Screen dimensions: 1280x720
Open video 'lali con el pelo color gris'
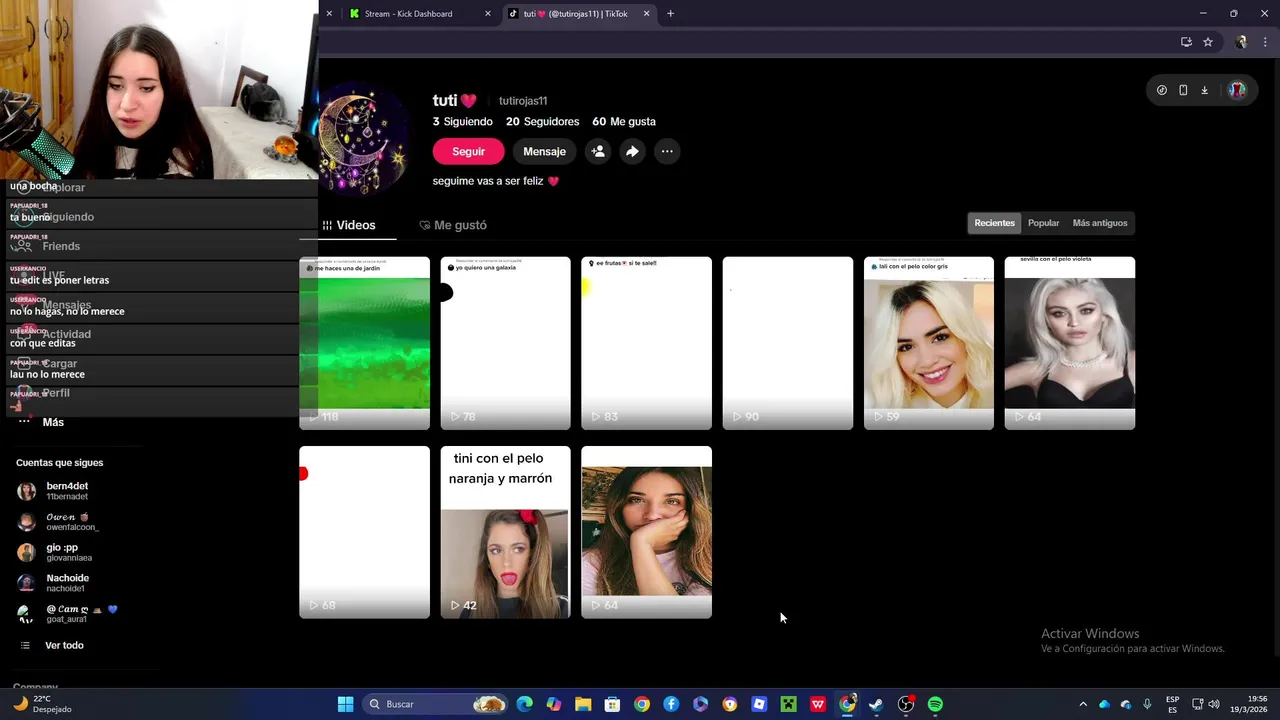pyautogui.click(x=928, y=343)
